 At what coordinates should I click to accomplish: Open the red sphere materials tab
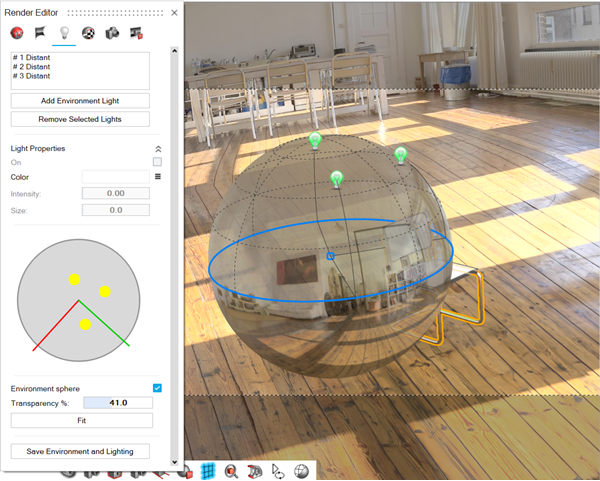pyautogui.click(x=17, y=33)
